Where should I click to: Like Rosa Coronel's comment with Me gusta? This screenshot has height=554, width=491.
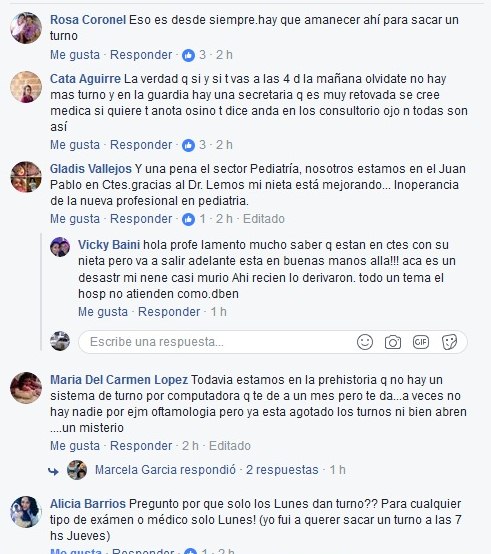(x=75, y=55)
